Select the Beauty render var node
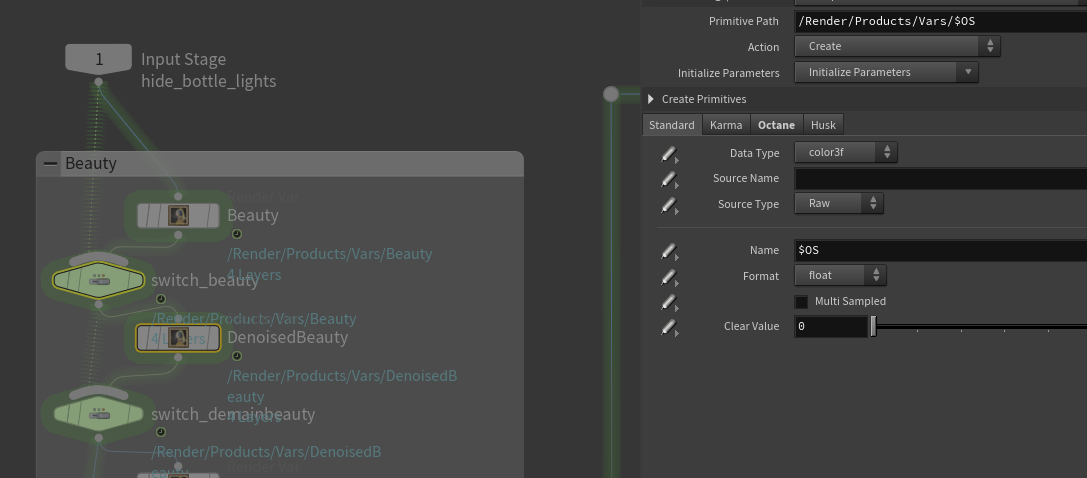 tap(178, 216)
